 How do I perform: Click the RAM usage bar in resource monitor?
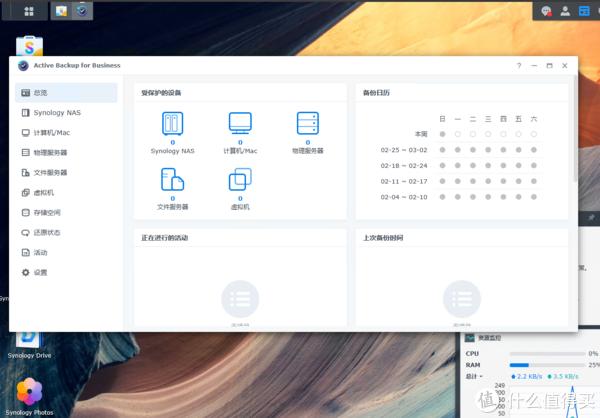[x=547, y=365]
